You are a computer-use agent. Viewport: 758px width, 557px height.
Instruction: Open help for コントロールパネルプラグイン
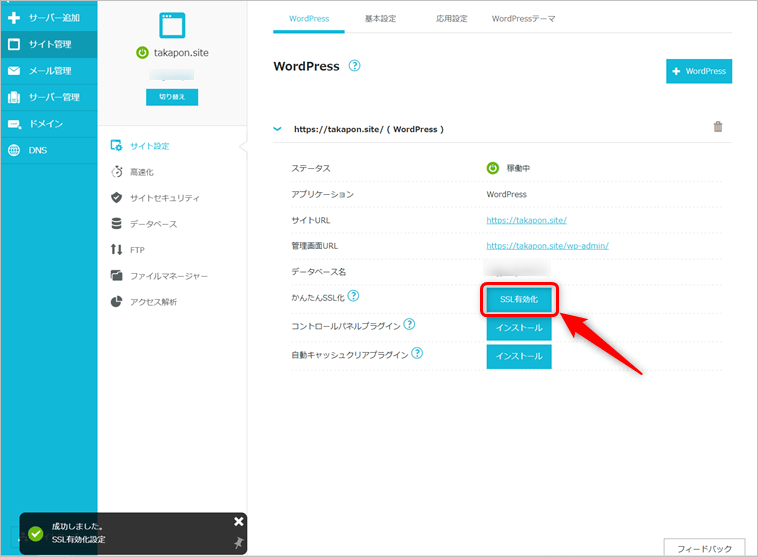click(409, 324)
